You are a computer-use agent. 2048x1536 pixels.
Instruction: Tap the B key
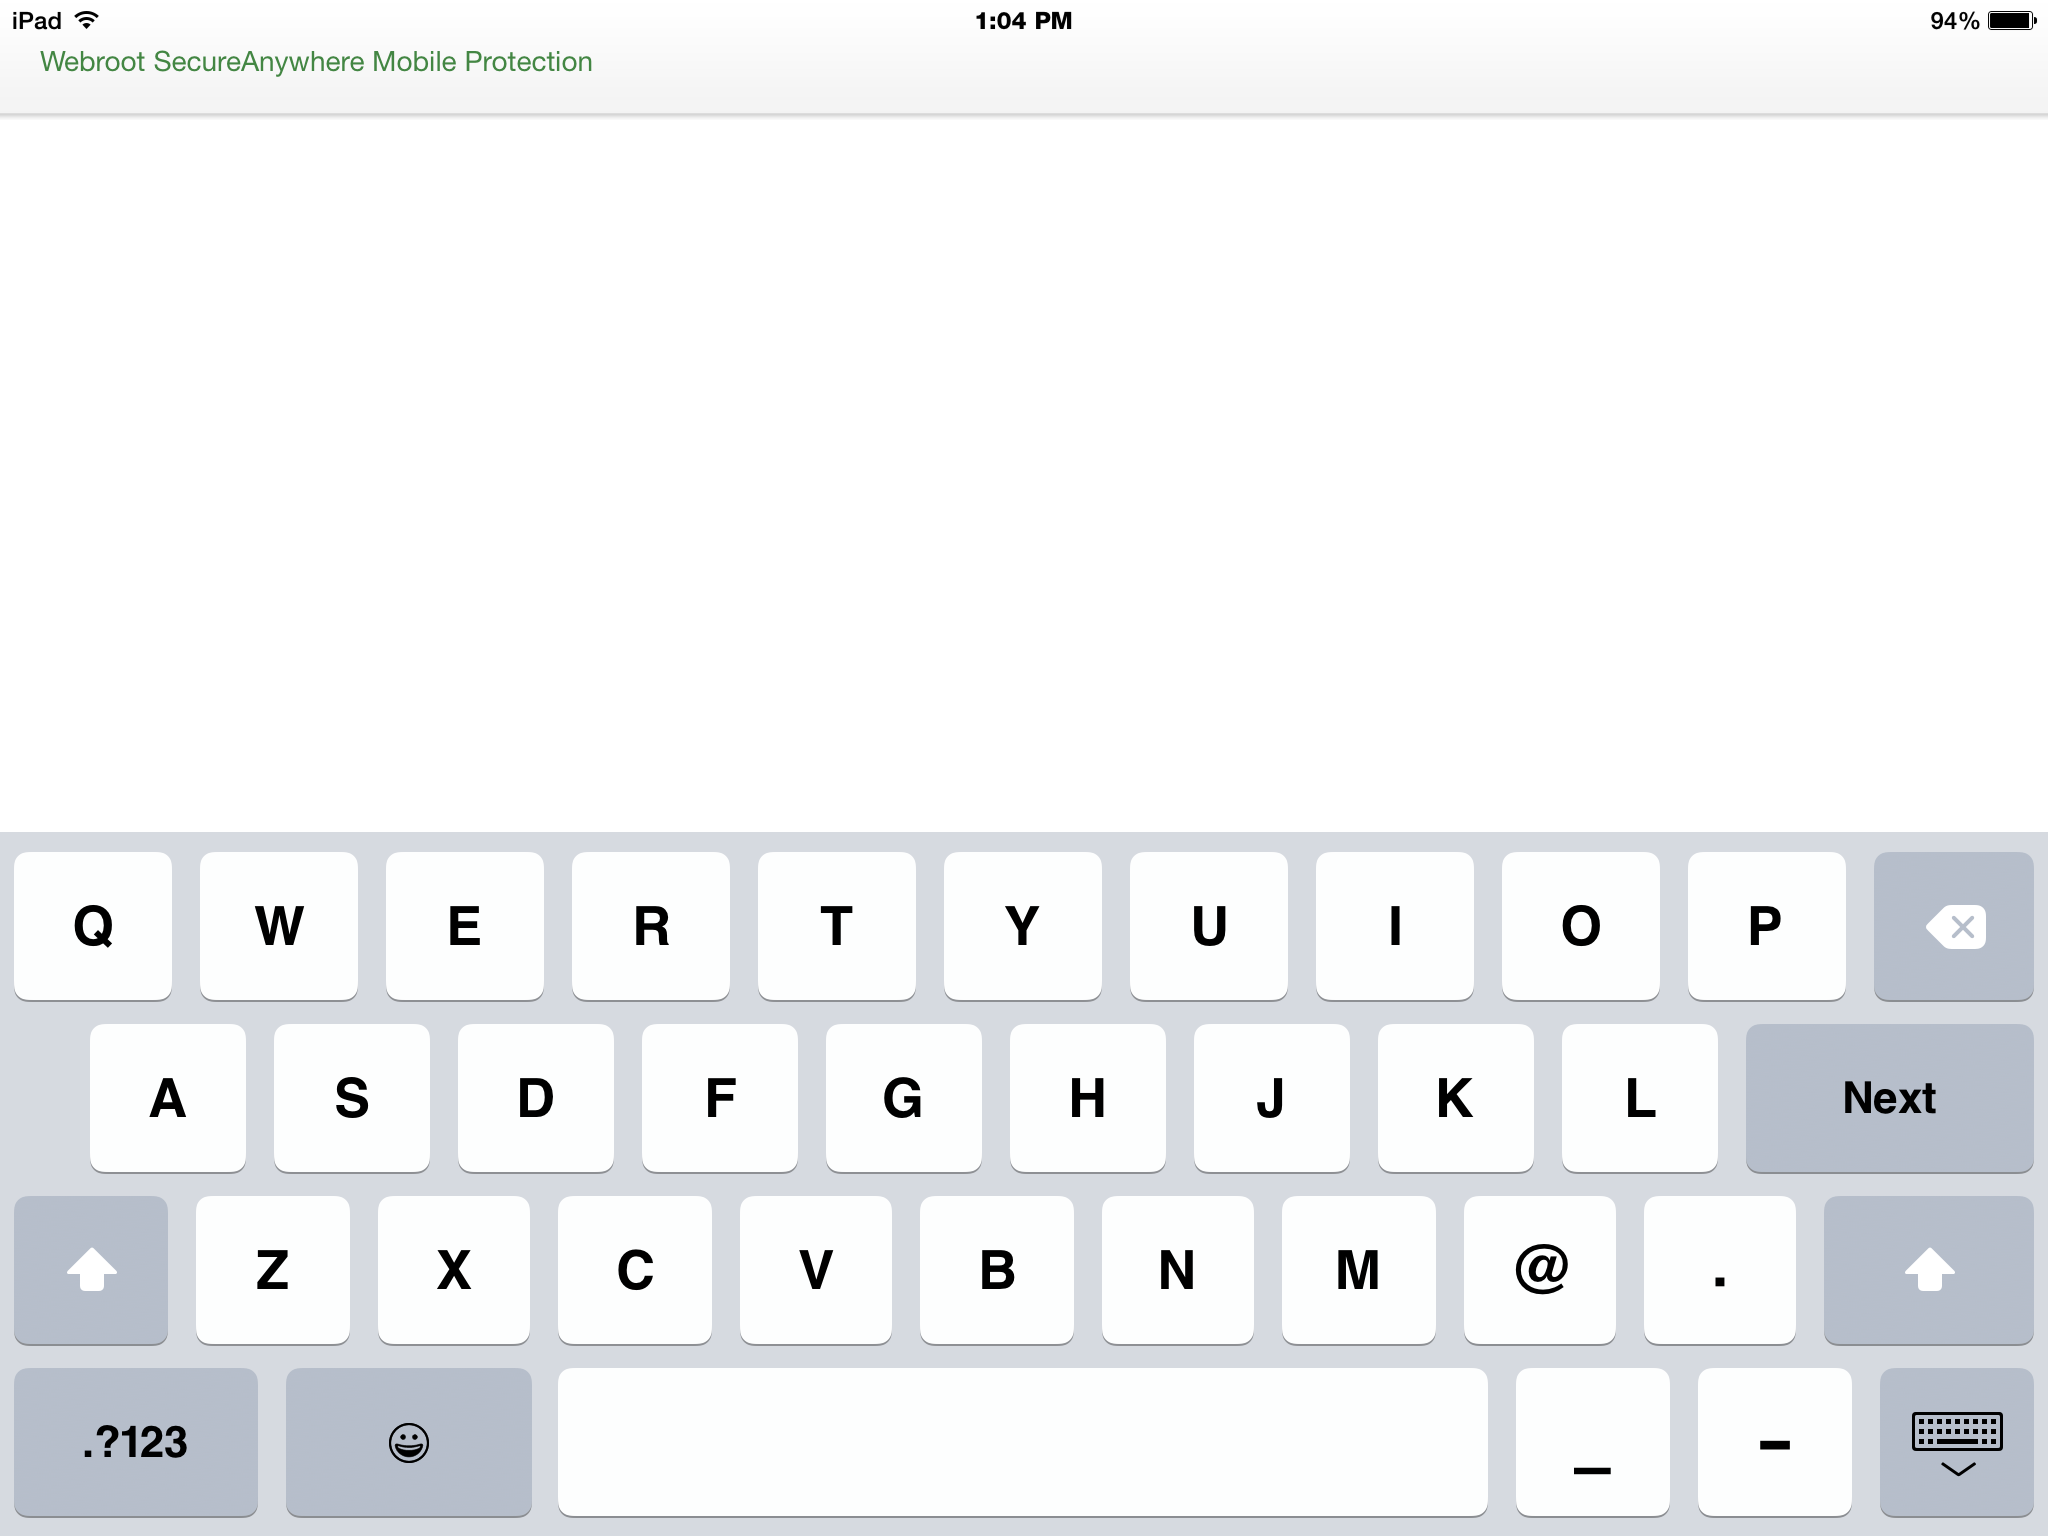[x=997, y=1270]
